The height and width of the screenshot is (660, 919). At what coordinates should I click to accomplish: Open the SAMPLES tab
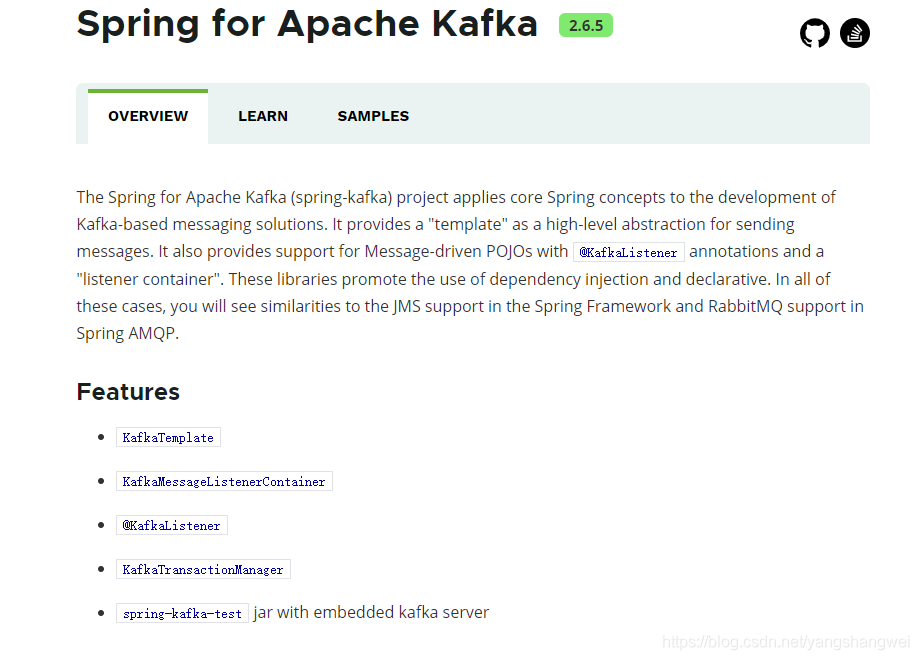pos(373,116)
